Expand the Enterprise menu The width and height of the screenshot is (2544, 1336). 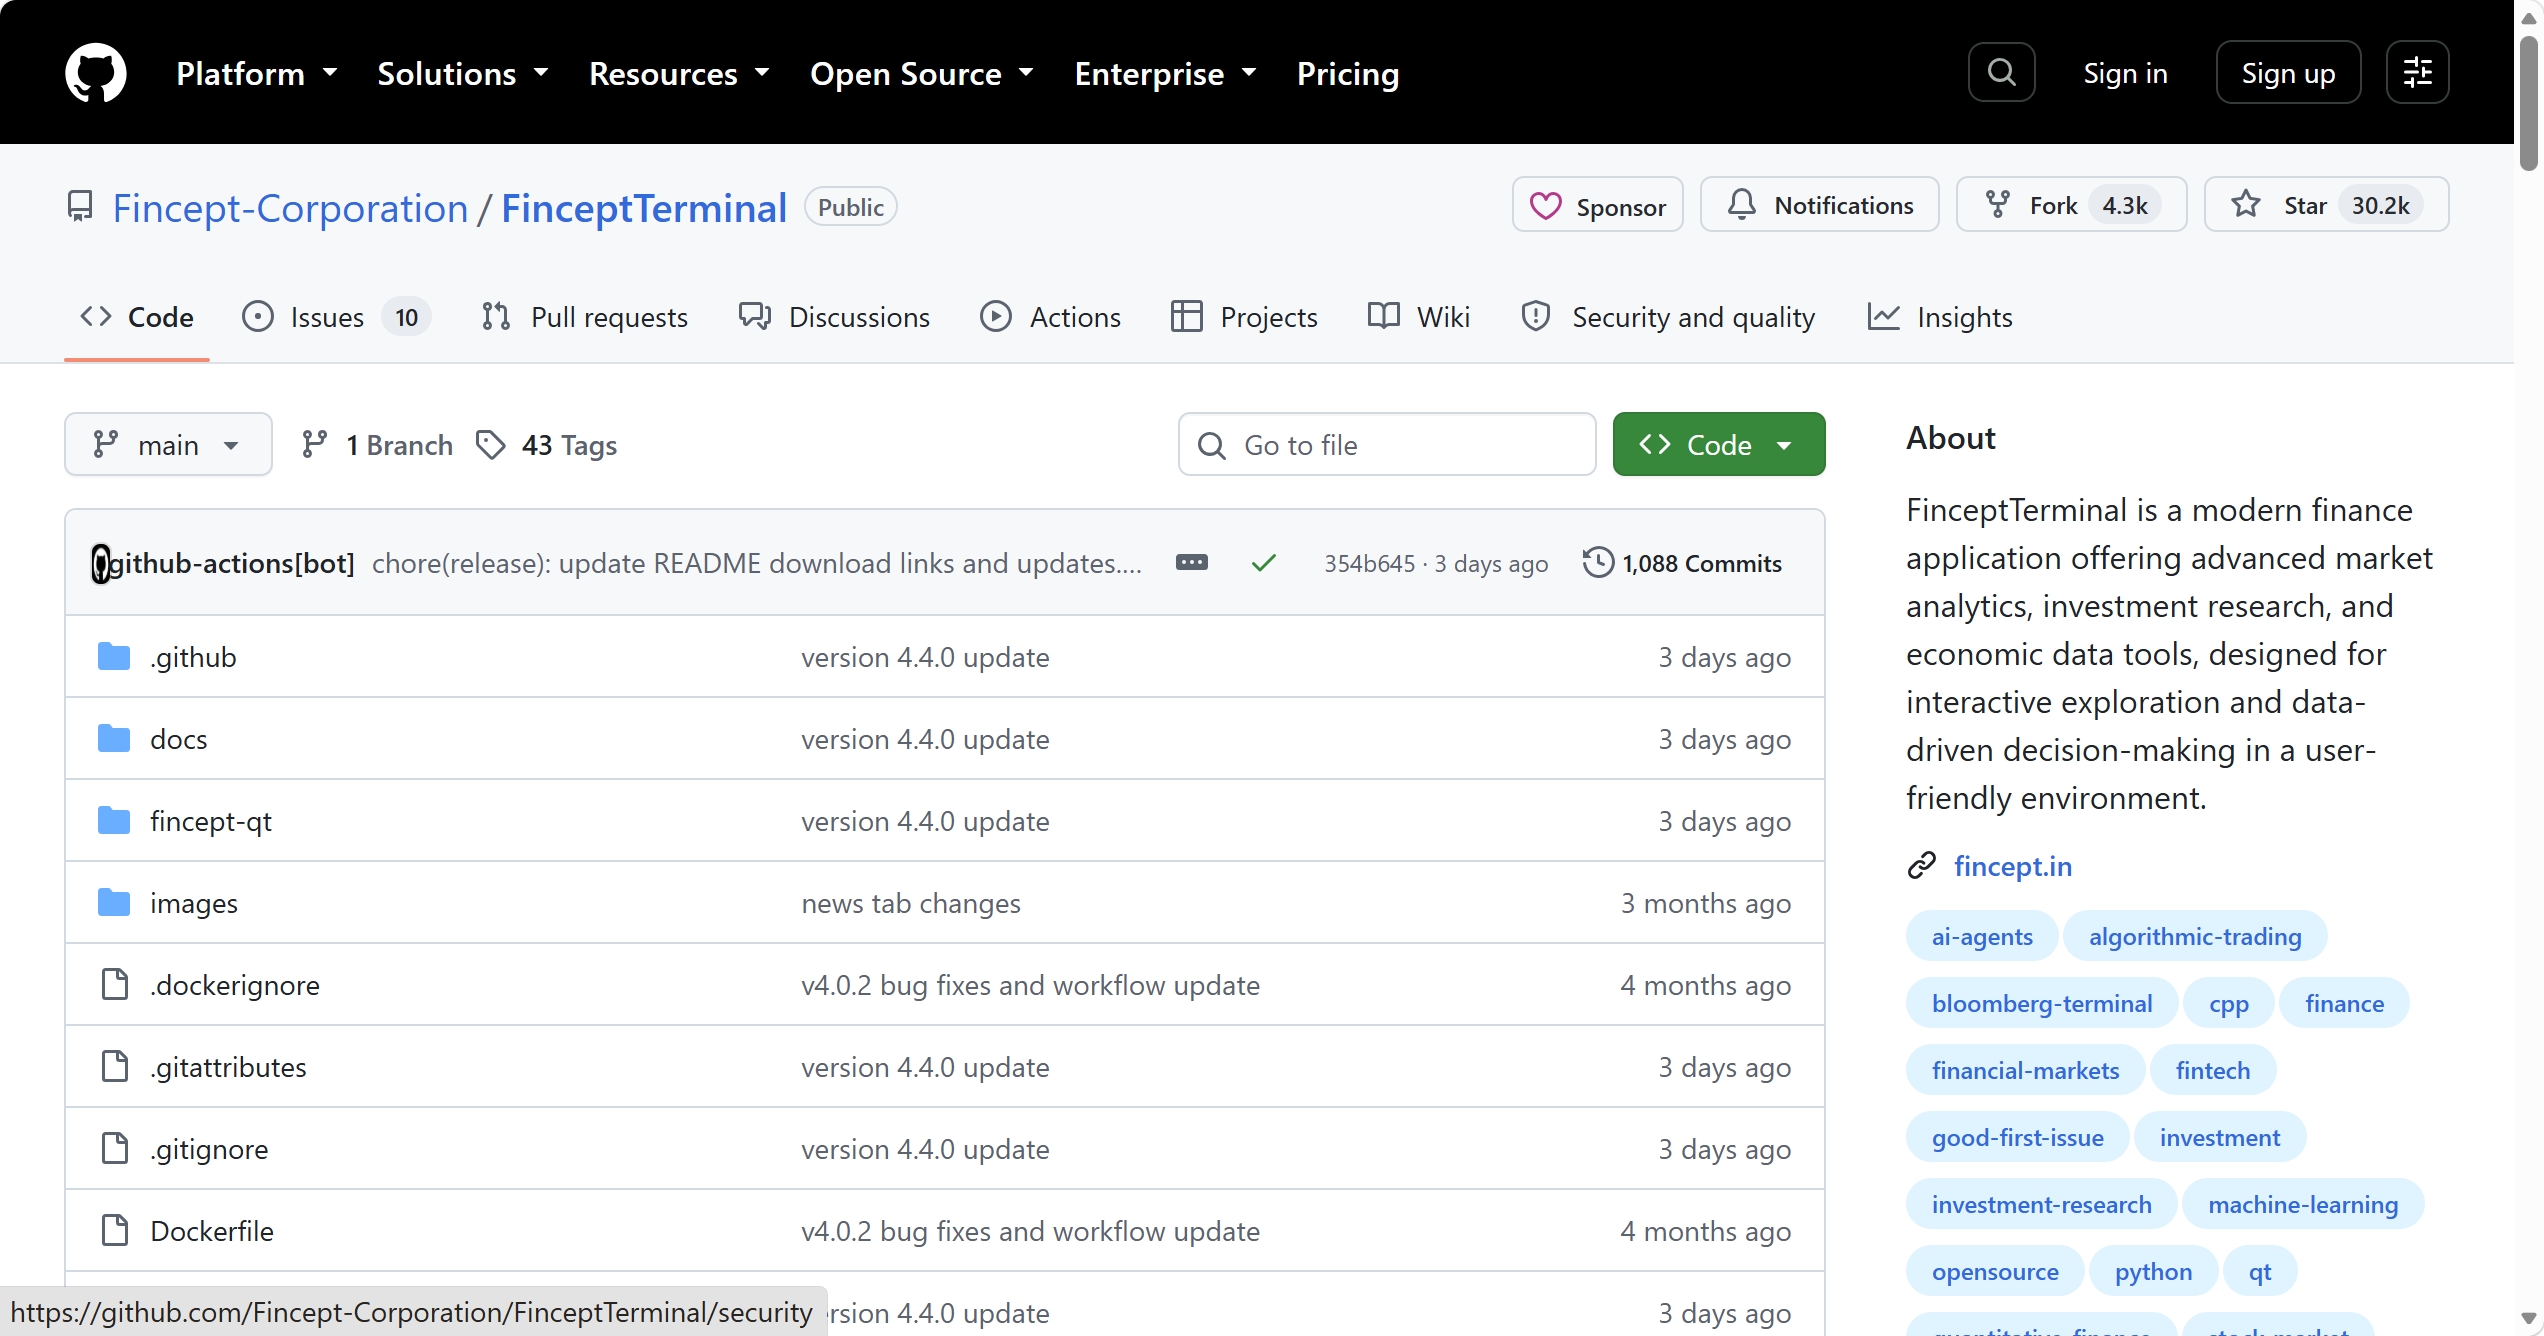click(x=1165, y=73)
